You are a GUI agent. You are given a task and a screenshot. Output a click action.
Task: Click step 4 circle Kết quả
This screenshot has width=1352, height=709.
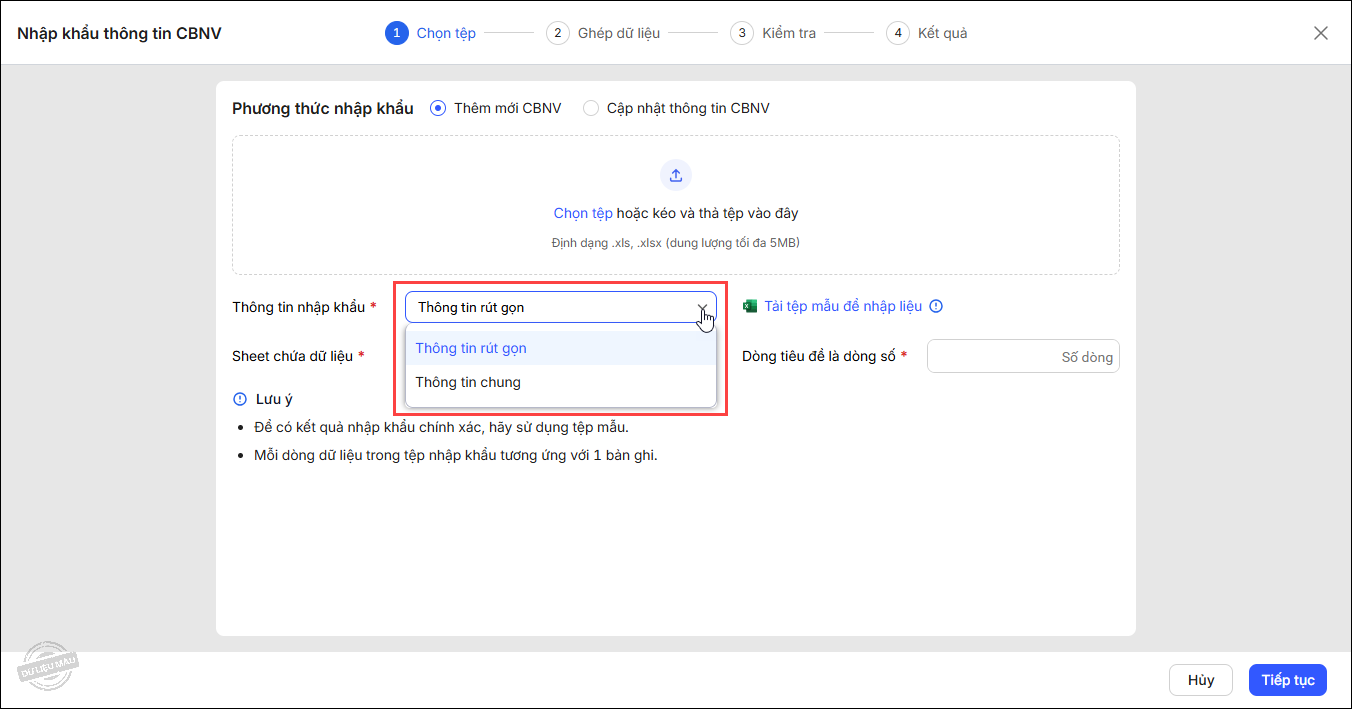pyautogui.click(x=898, y=33)
